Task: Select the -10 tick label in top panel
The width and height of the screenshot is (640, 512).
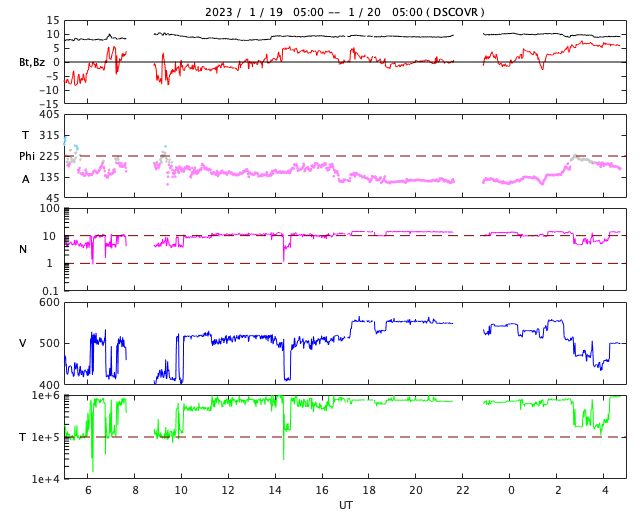Action: (49, 90)
